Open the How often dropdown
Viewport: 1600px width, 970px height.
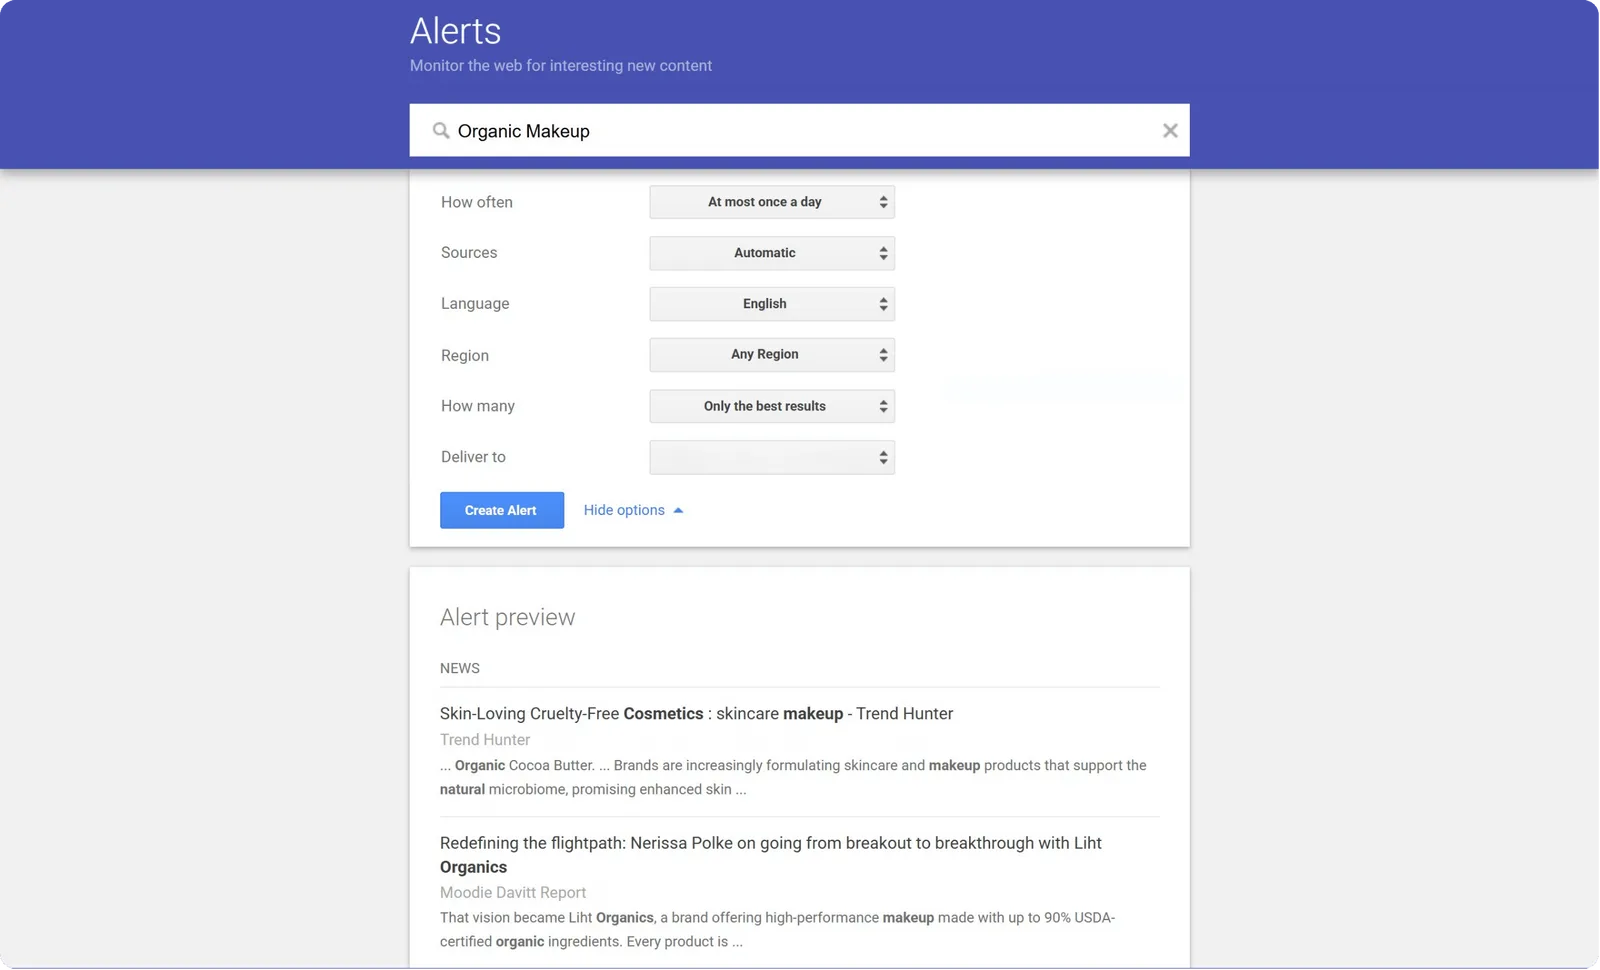(x=771, y=202)
